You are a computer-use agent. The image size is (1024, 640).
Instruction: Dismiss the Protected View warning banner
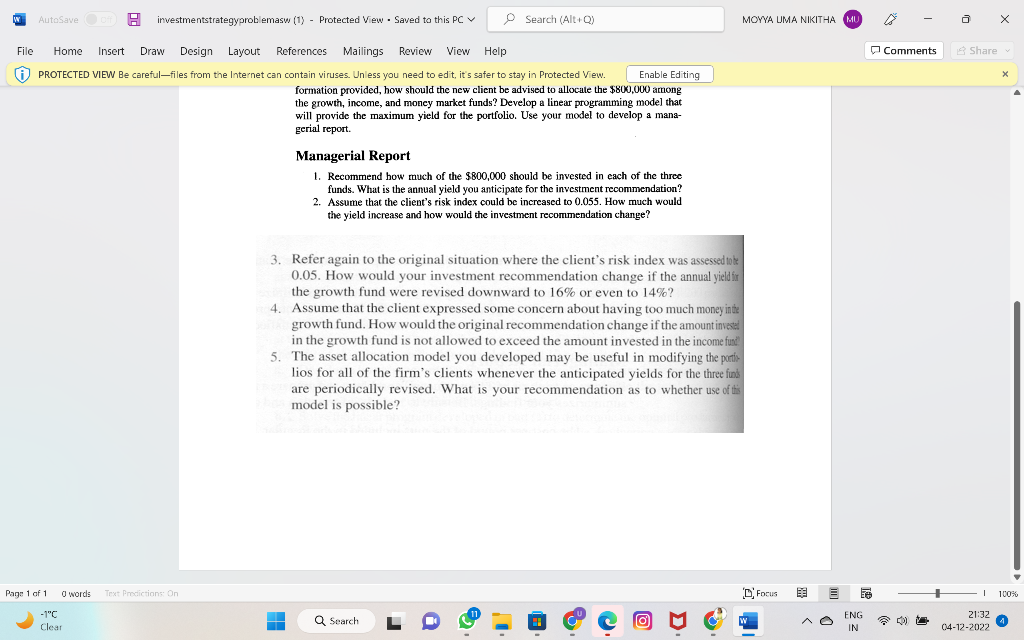[1004, 74]
